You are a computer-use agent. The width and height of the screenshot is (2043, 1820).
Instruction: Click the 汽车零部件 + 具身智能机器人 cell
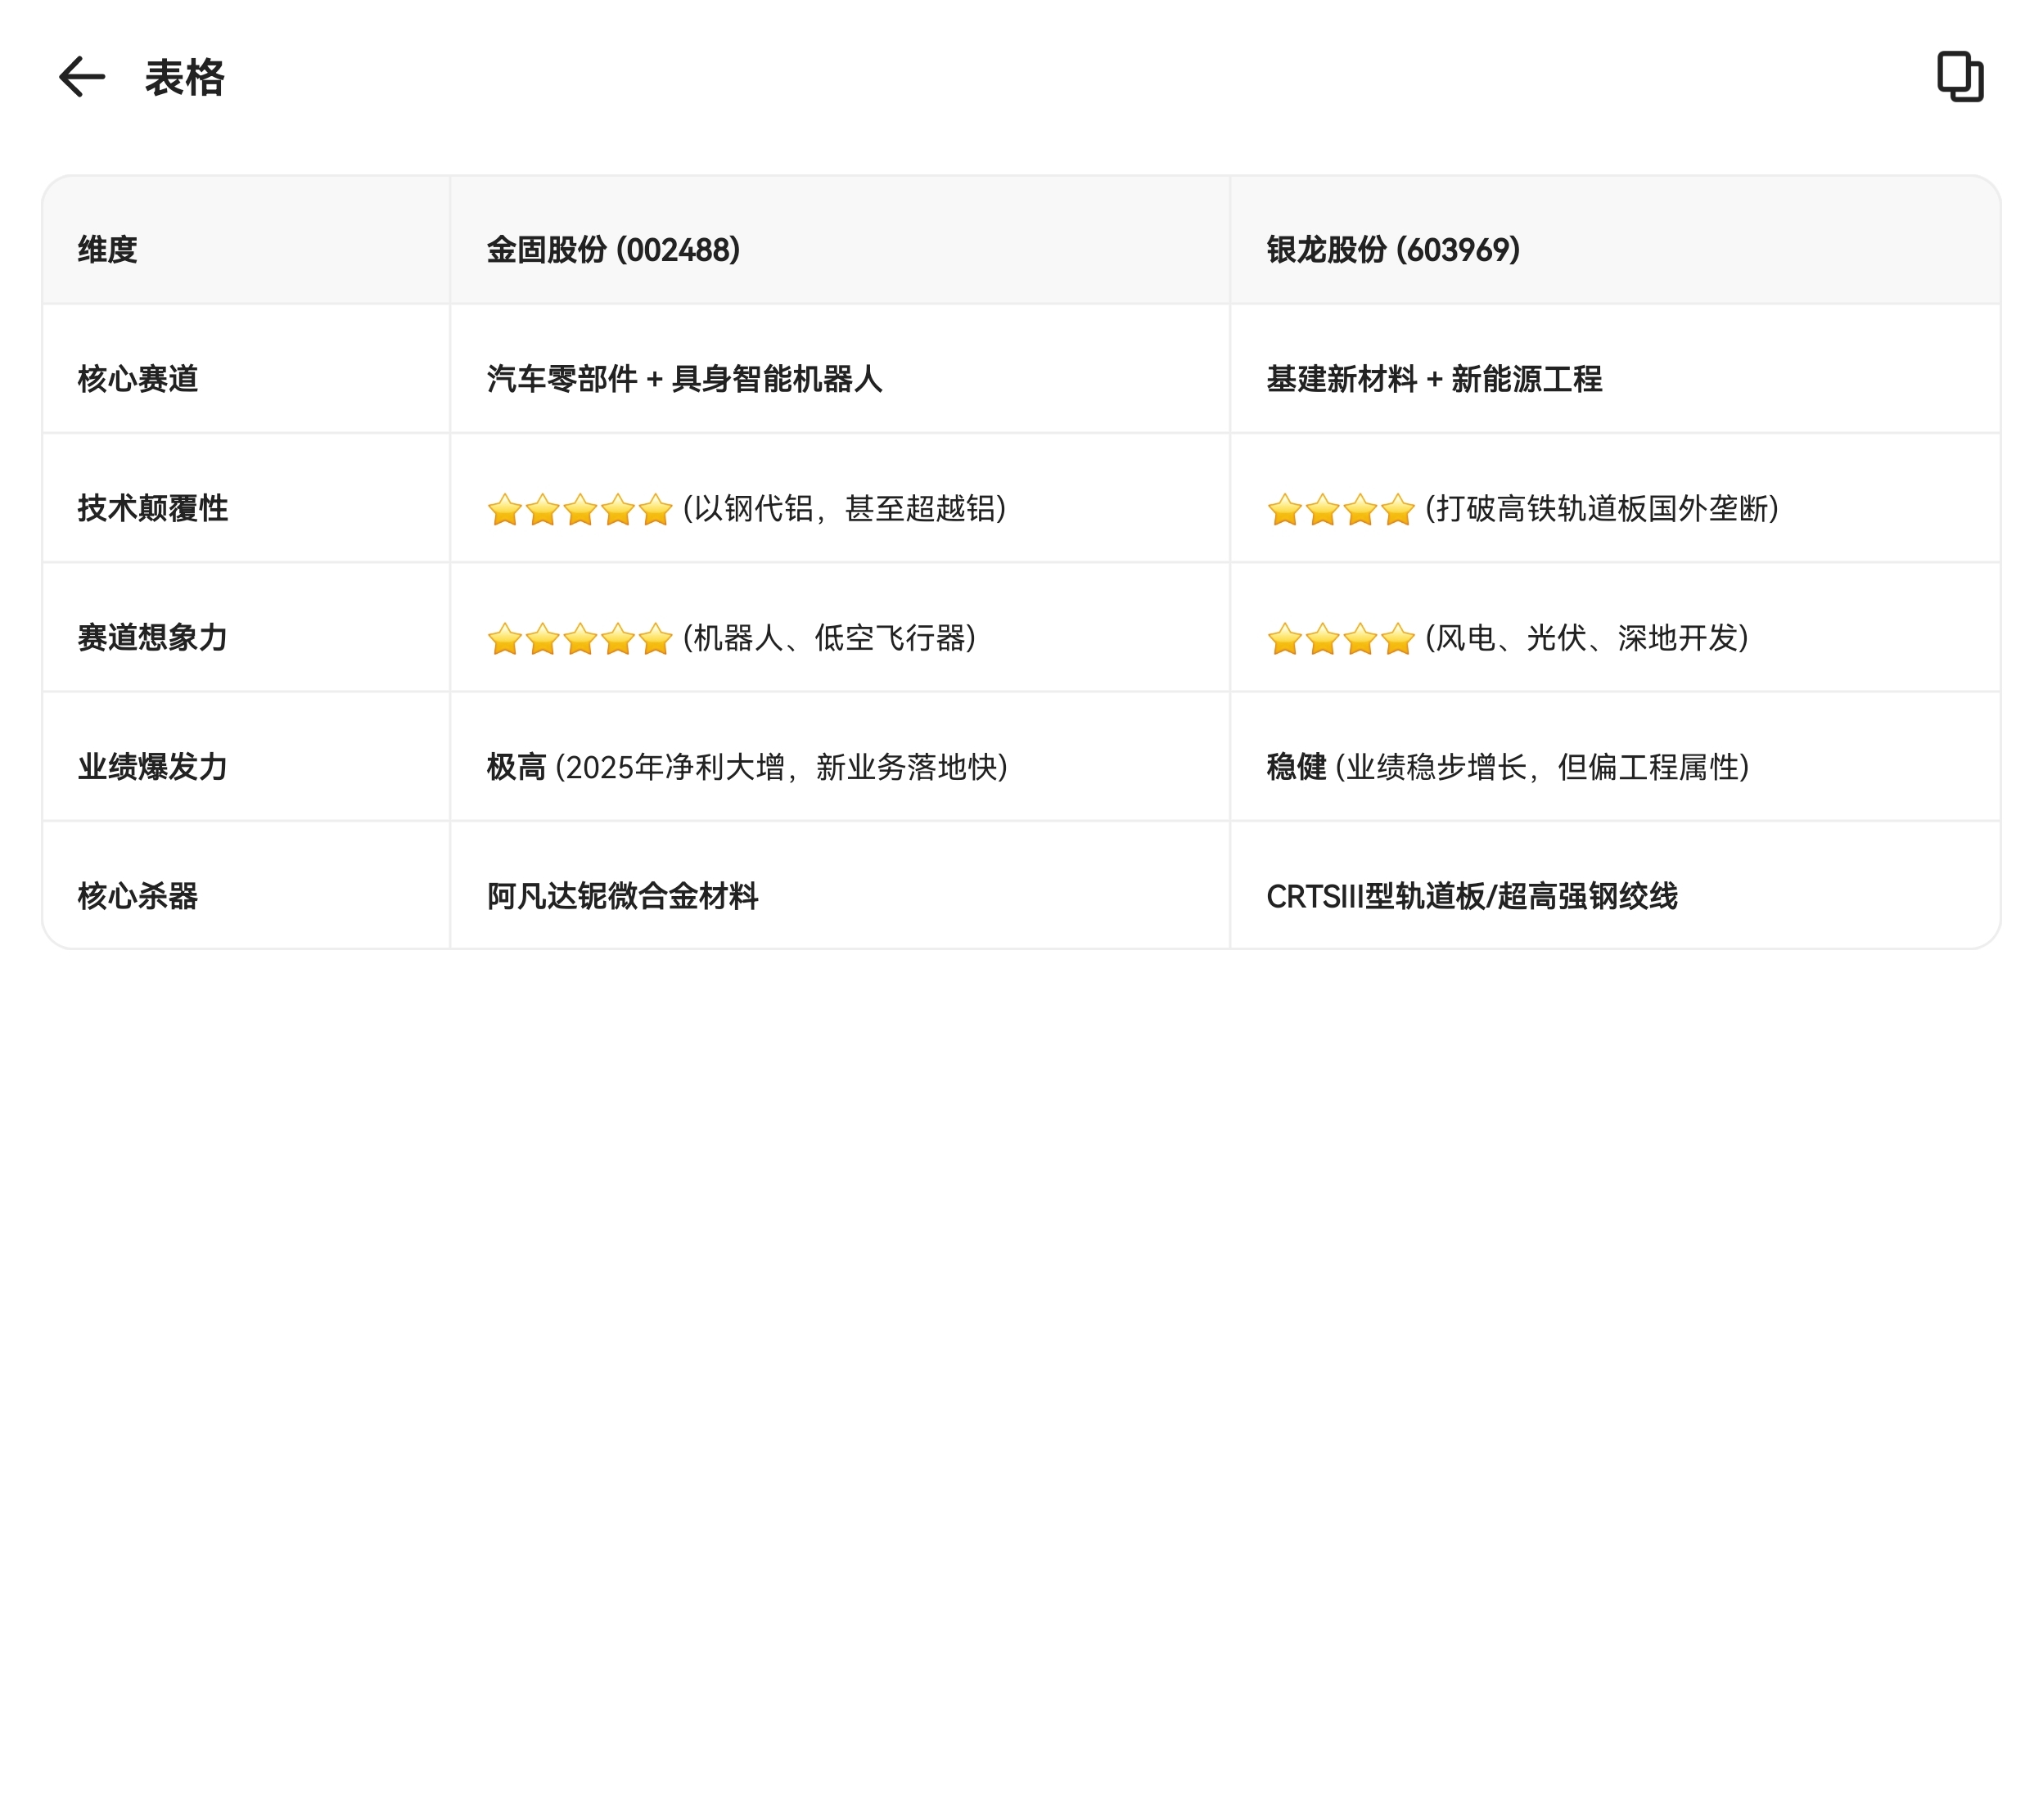coord(684,379)
